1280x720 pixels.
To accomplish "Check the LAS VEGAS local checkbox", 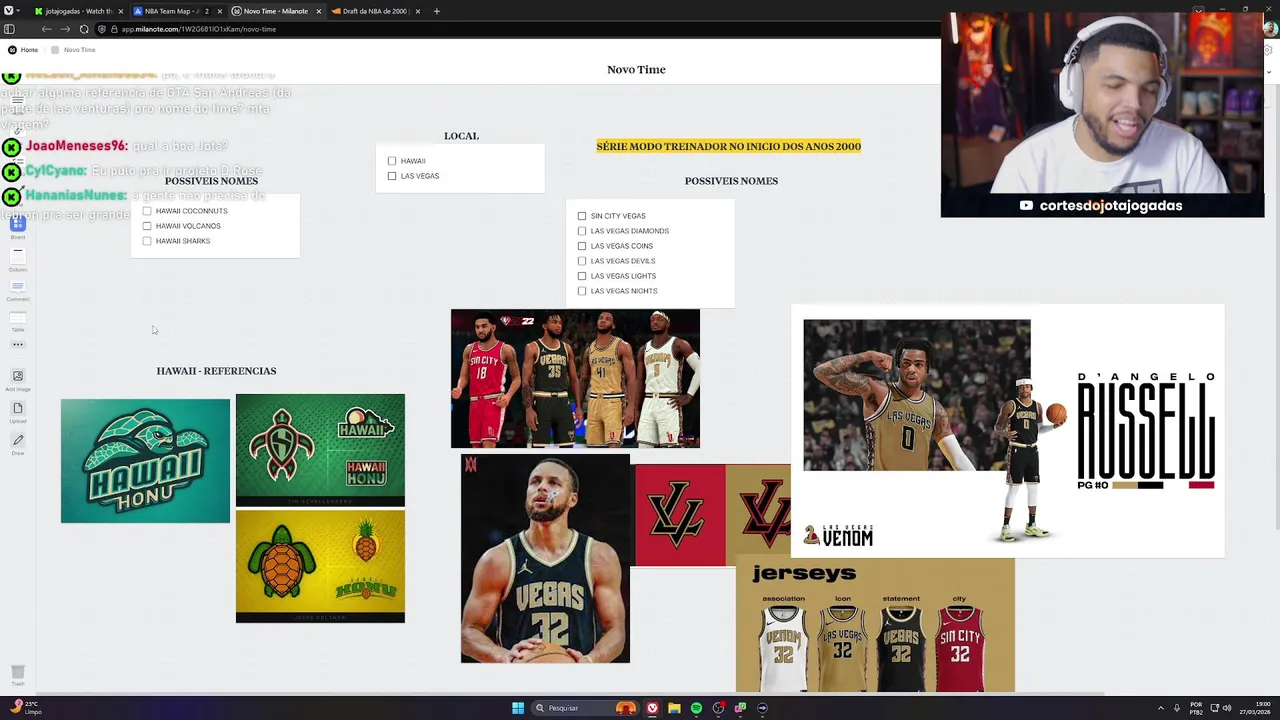I will pos(392,176).
